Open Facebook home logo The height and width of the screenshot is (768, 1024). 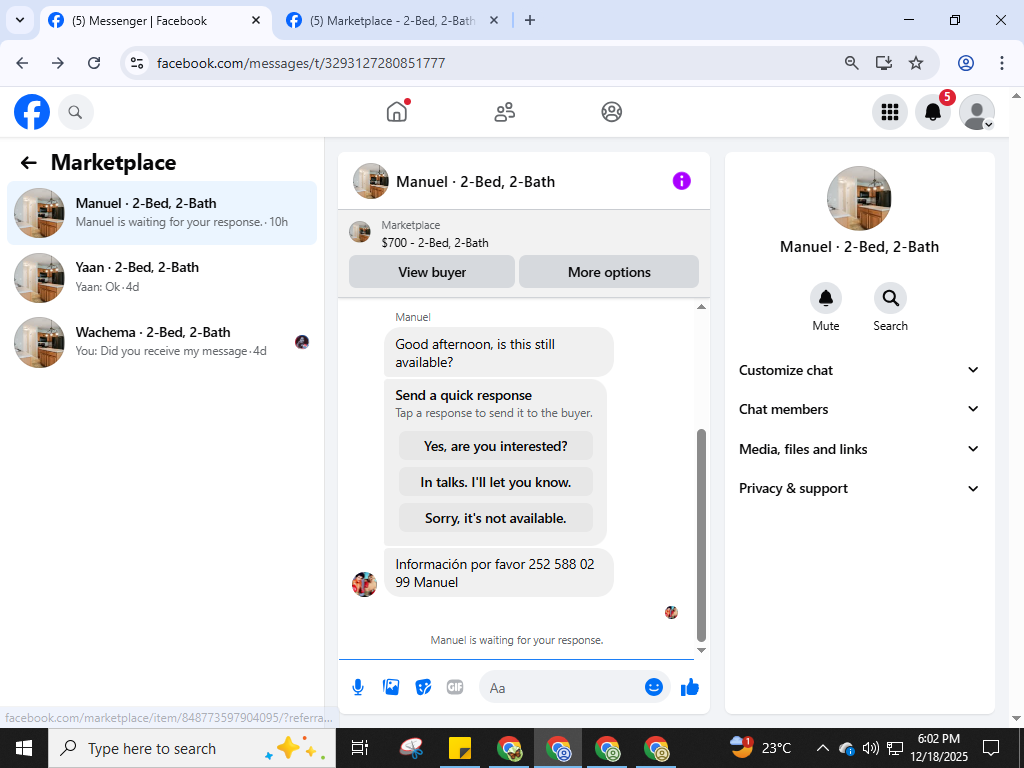[x=32, y=112]
